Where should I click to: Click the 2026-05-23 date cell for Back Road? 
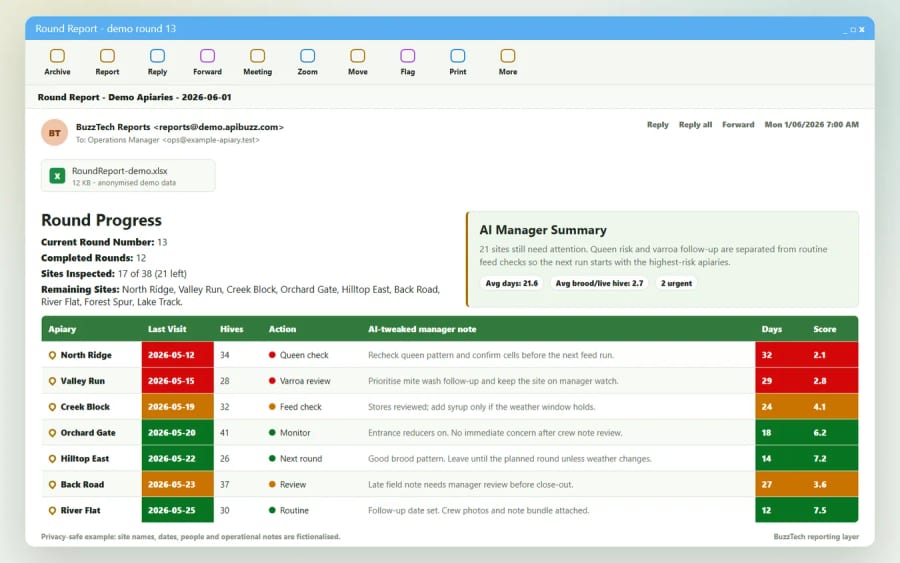tap(177, 484)
